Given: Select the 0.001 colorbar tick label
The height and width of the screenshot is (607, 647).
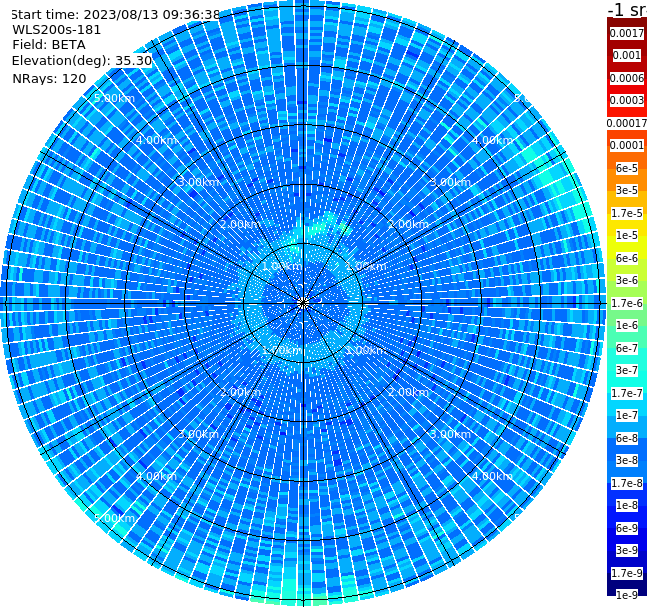Looking at the screenshot, I should [x=626, y=55].
